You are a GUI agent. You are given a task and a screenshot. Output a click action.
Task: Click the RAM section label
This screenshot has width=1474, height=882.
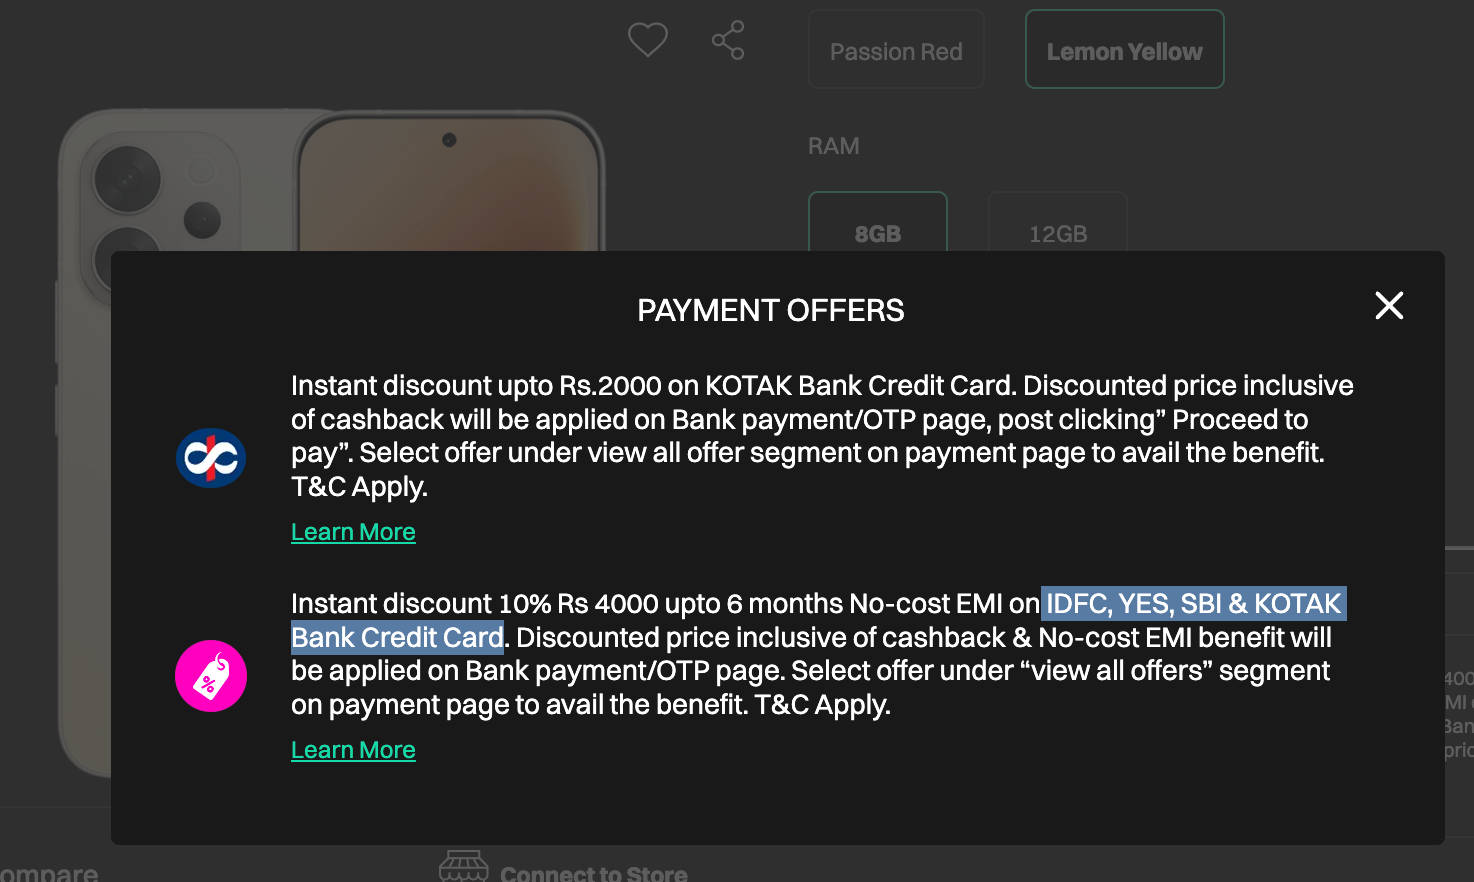pyautogui.click(x=833, y=146)
